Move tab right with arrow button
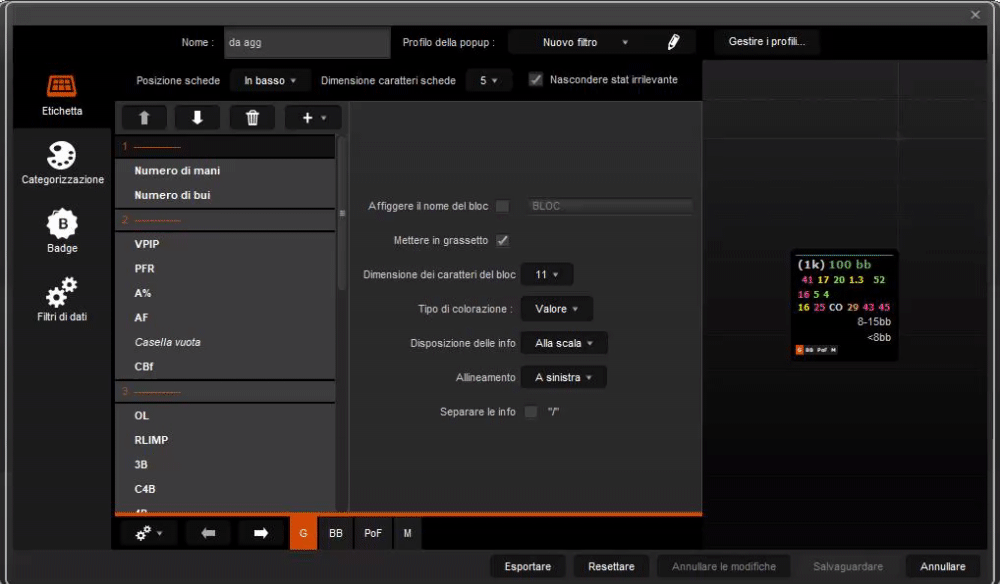 [x=261, y=533]
